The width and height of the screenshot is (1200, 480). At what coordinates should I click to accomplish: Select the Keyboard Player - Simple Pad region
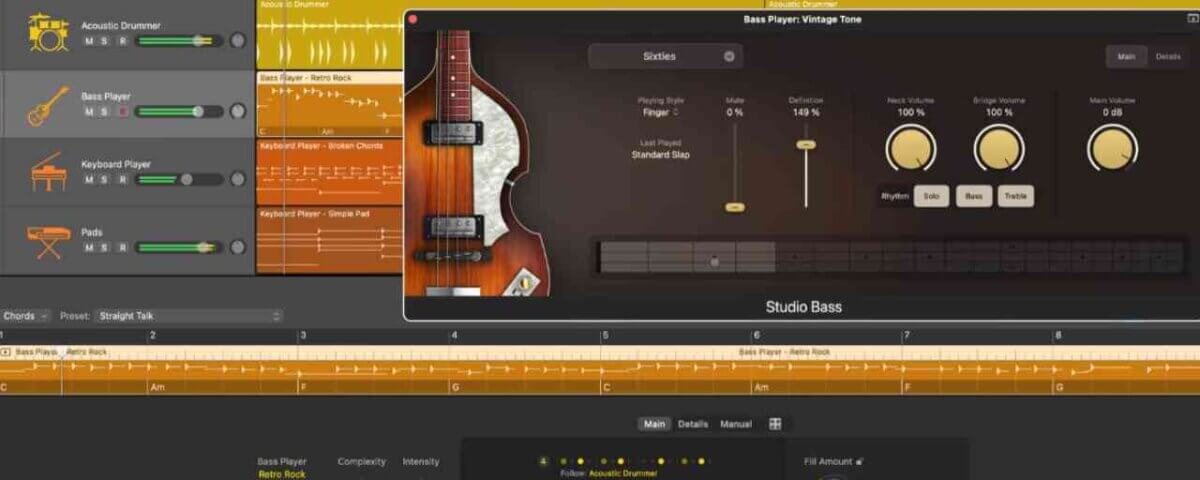tap(330, 240)
